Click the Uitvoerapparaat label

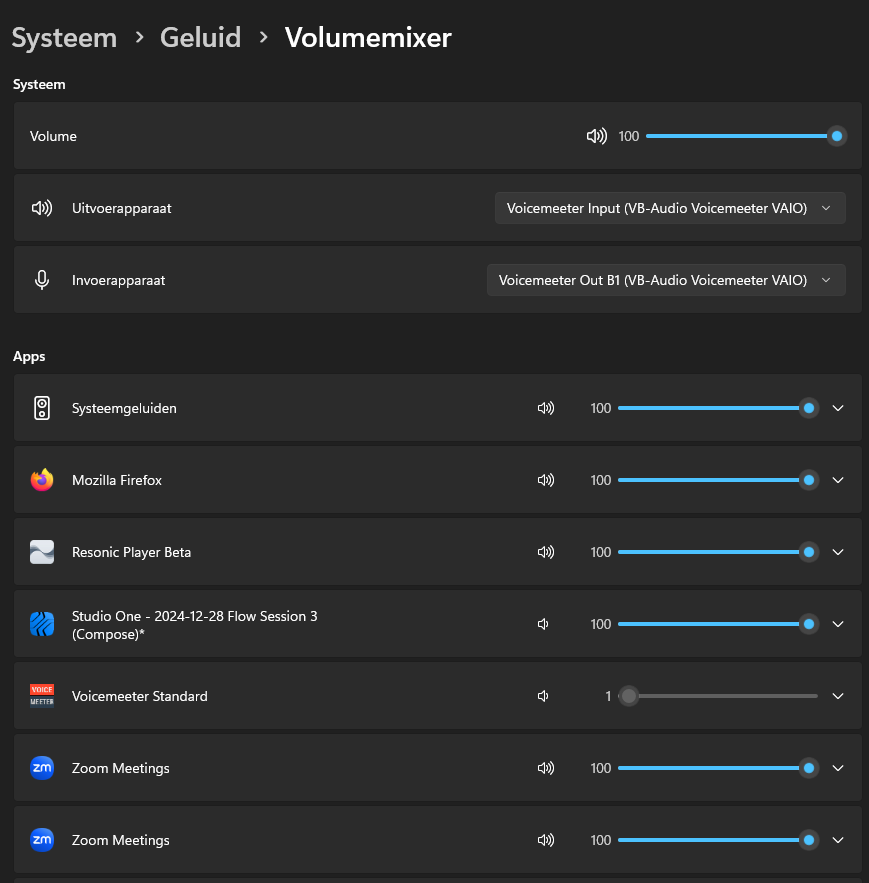122,208
